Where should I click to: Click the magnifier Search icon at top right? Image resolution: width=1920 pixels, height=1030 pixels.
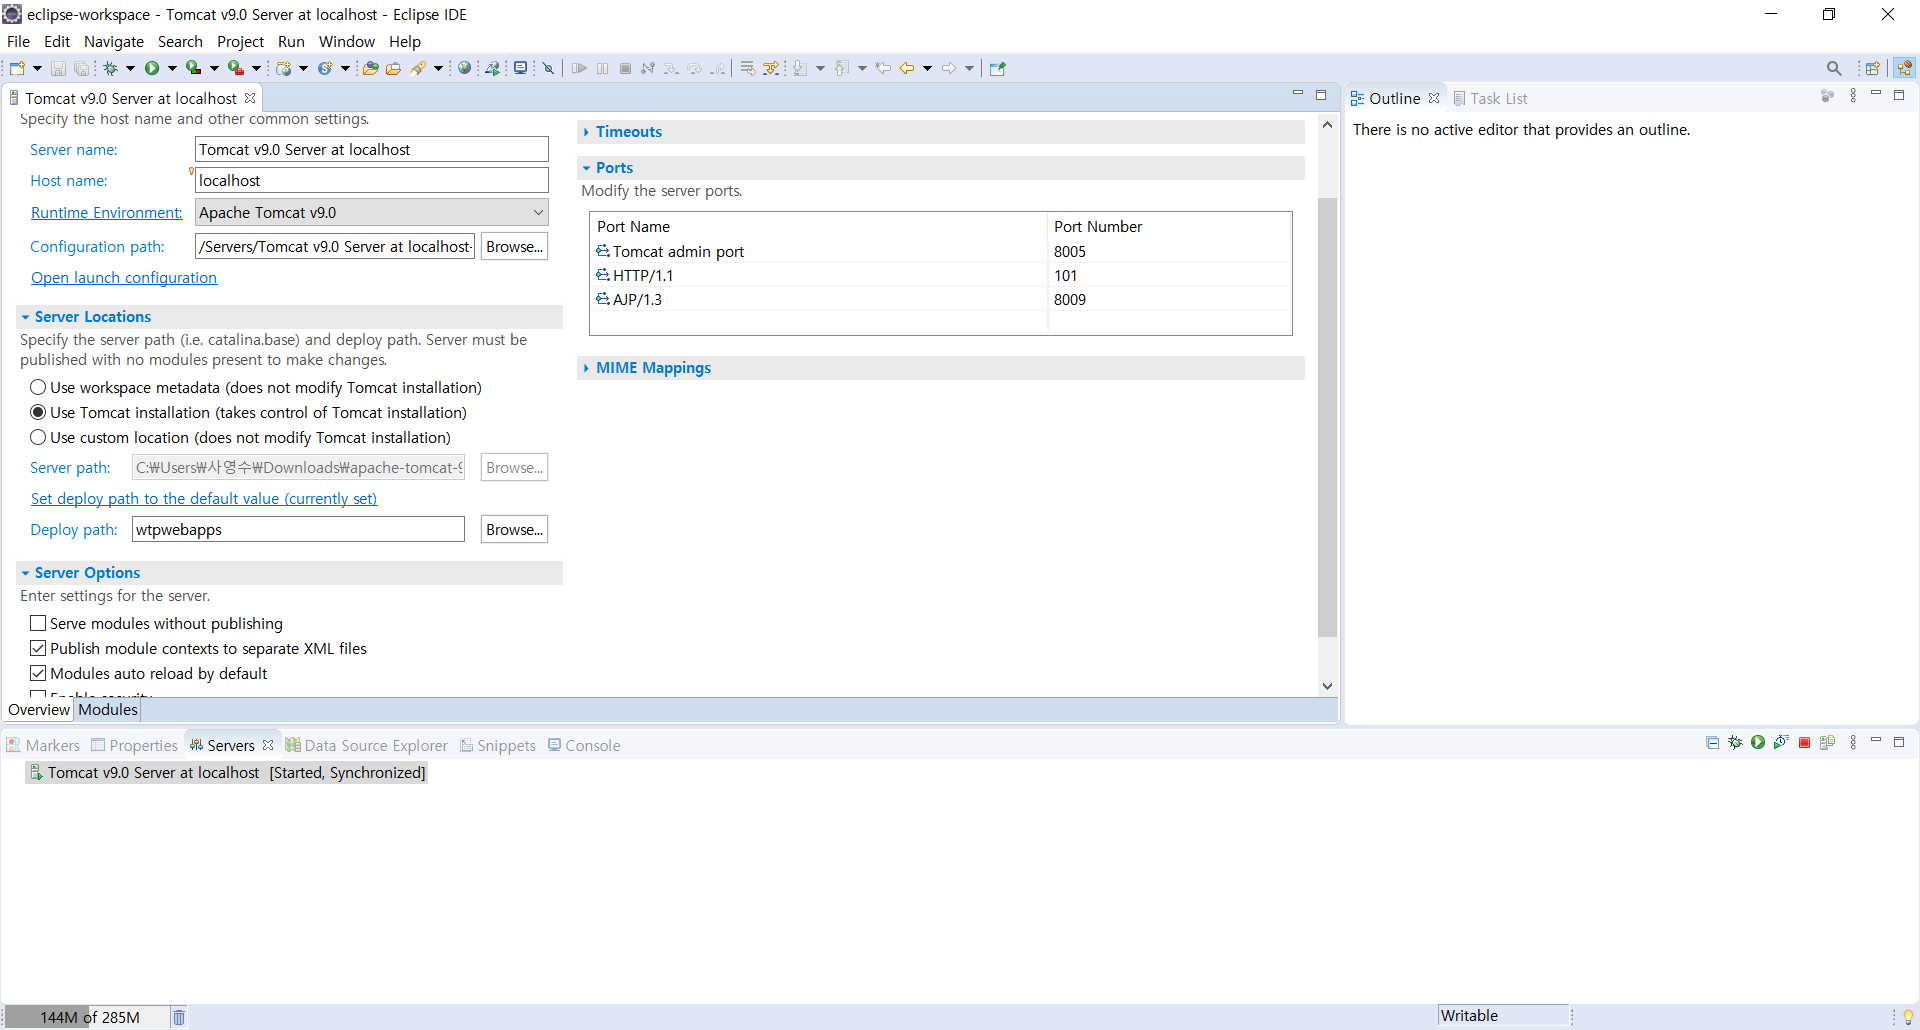point(1834,68)
